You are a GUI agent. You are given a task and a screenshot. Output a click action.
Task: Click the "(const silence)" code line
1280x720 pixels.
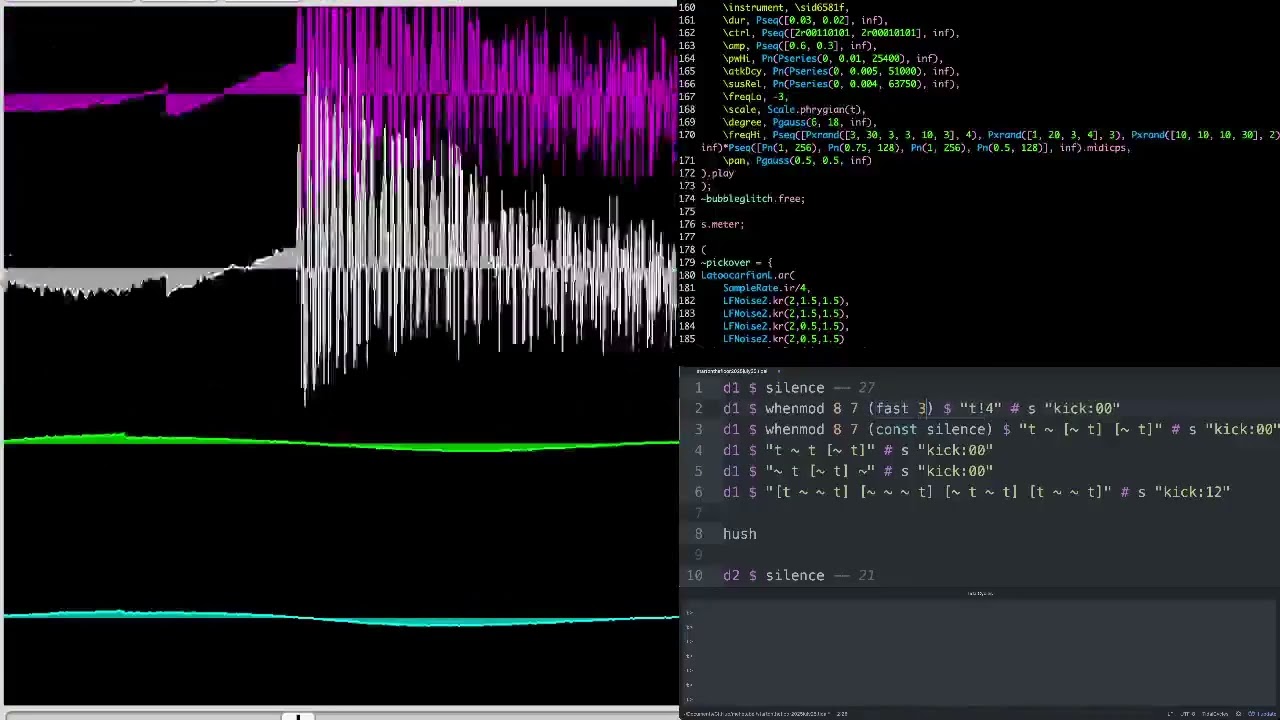[1001, 430]
